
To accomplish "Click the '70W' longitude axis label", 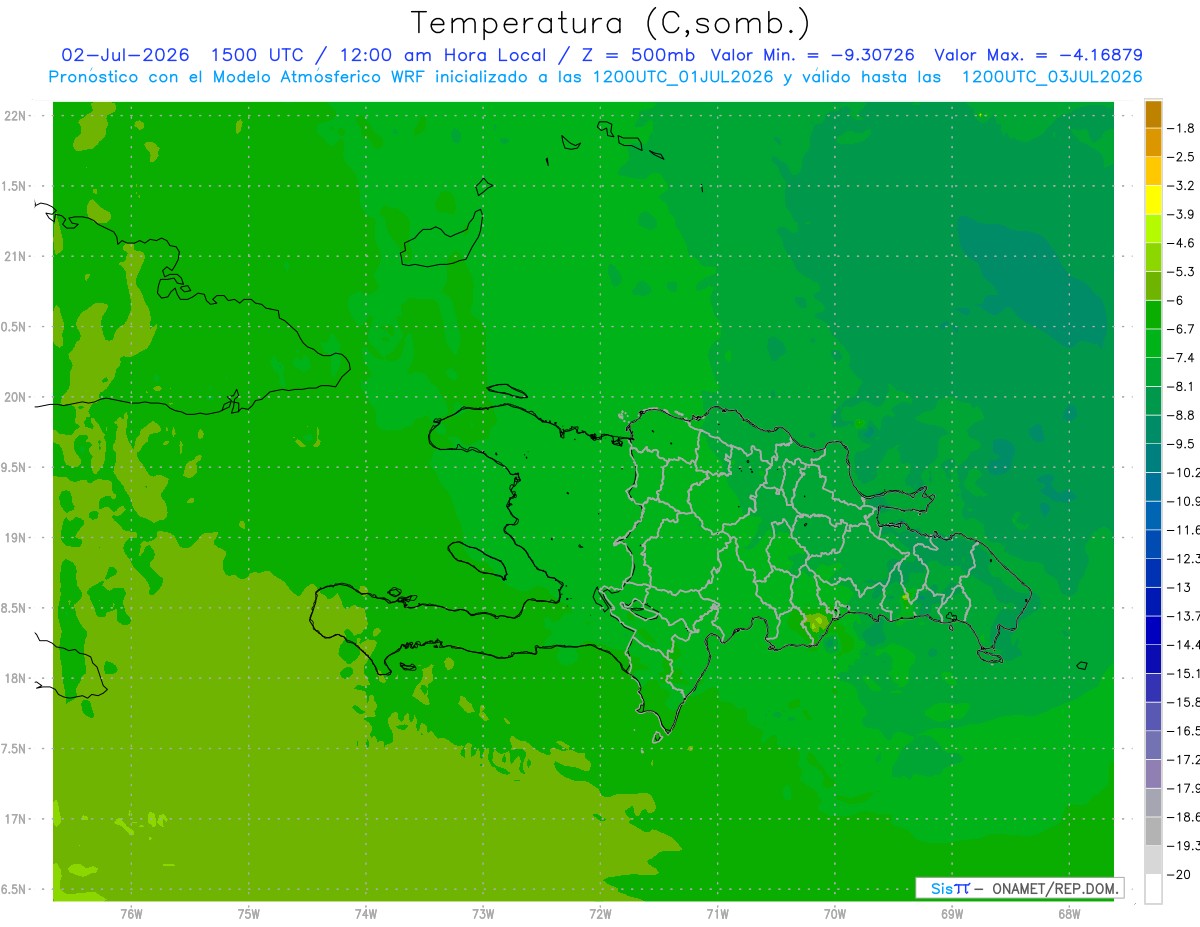I will pyautogui.click(x=835, y=914).
